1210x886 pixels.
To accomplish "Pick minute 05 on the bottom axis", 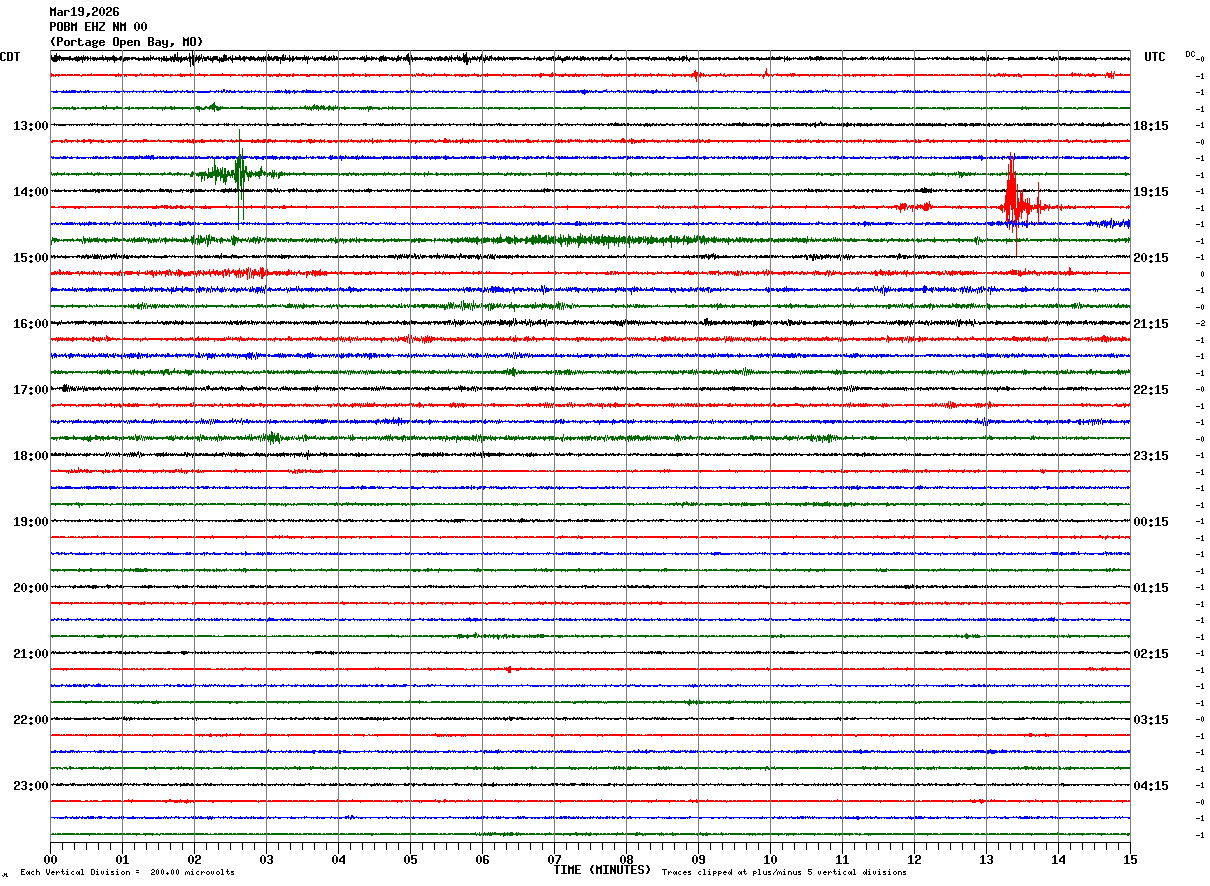I will pyautogui.click(x=410, y=858).
